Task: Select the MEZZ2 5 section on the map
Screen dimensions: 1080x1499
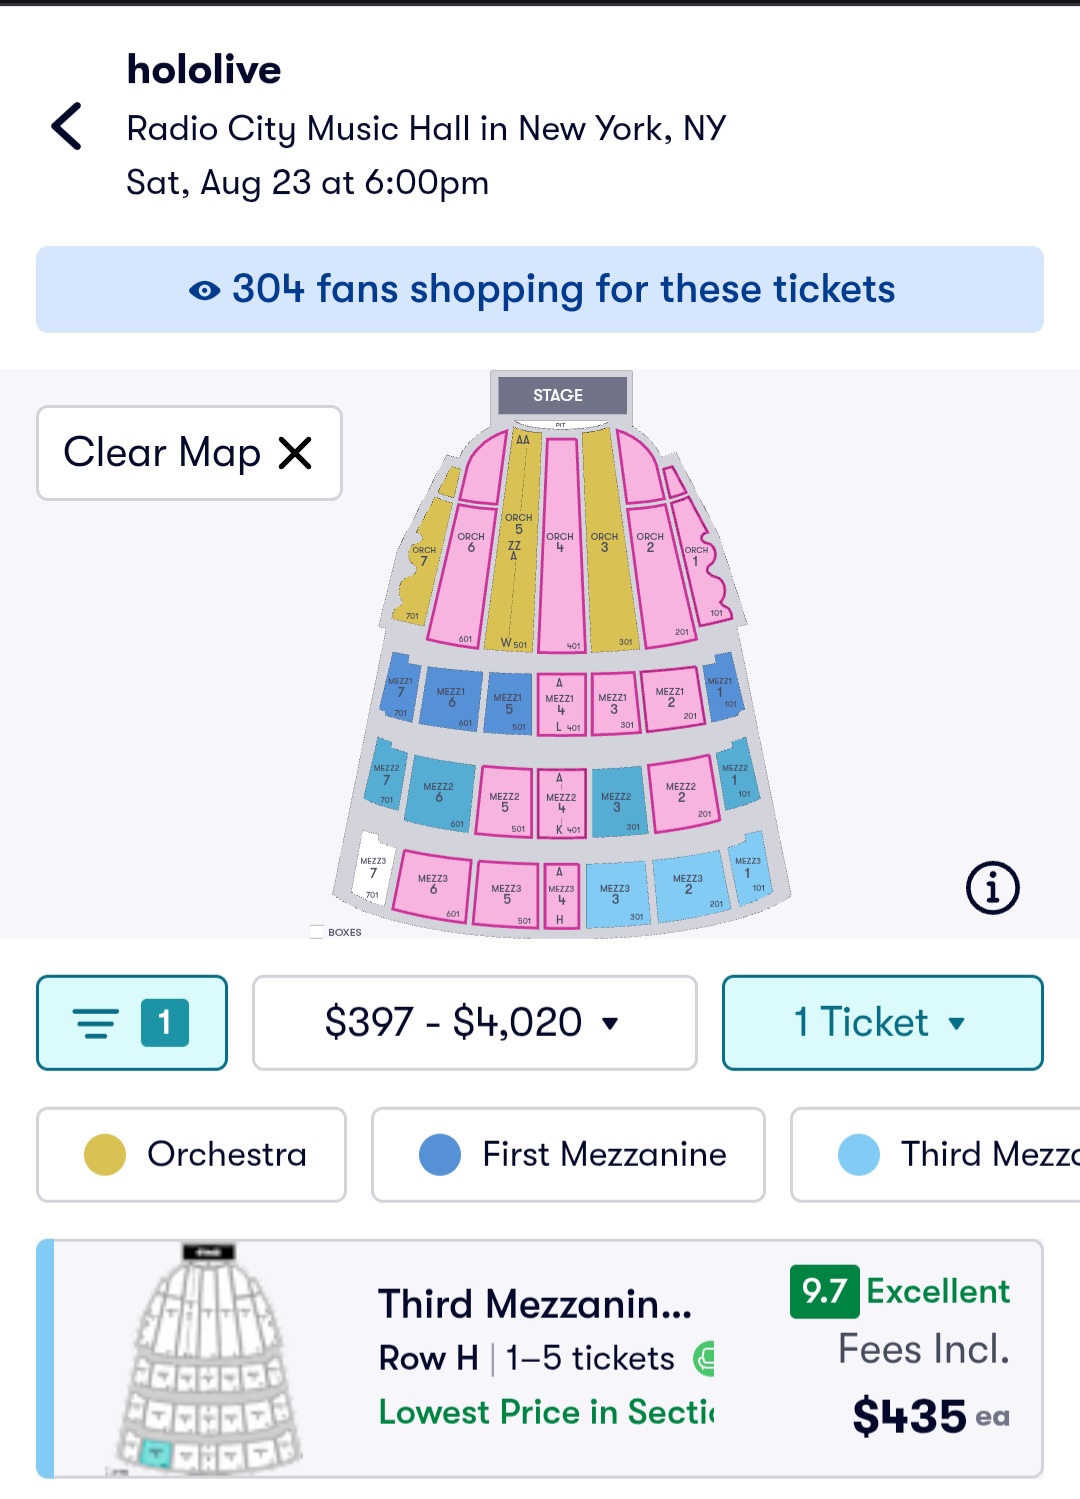Action: pyautogui.click(x=505, y=801)
